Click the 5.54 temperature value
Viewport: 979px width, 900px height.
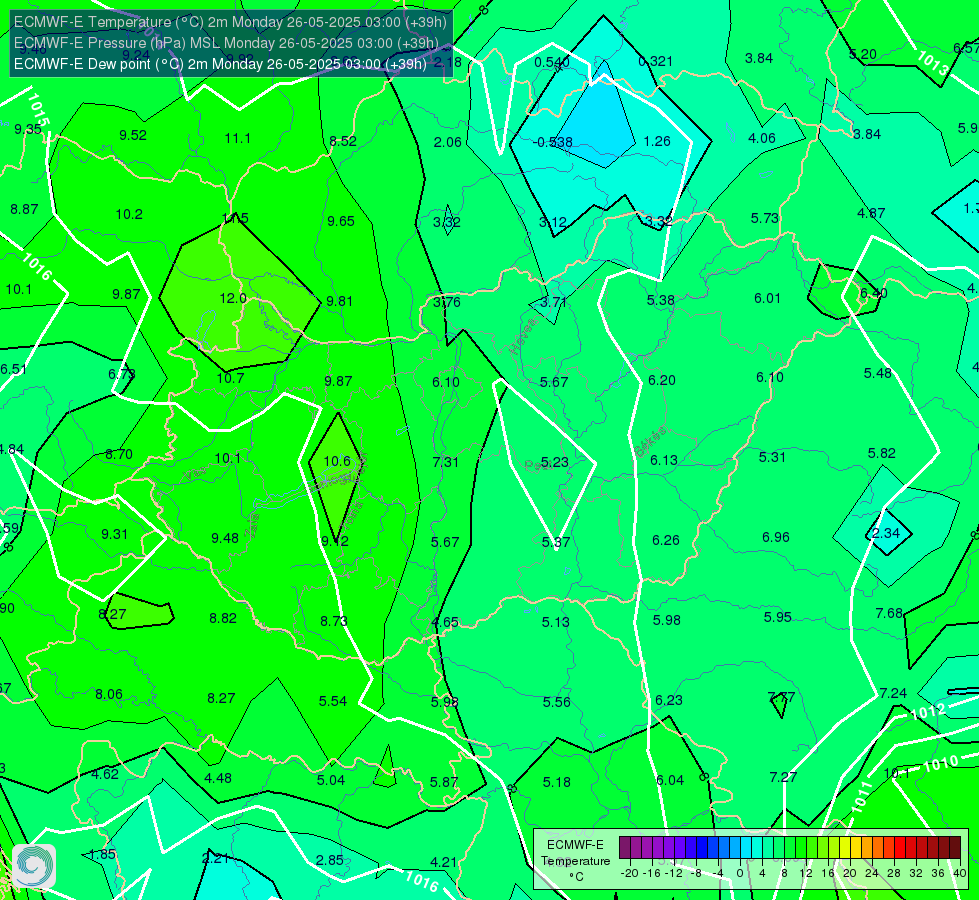(333, 701)
